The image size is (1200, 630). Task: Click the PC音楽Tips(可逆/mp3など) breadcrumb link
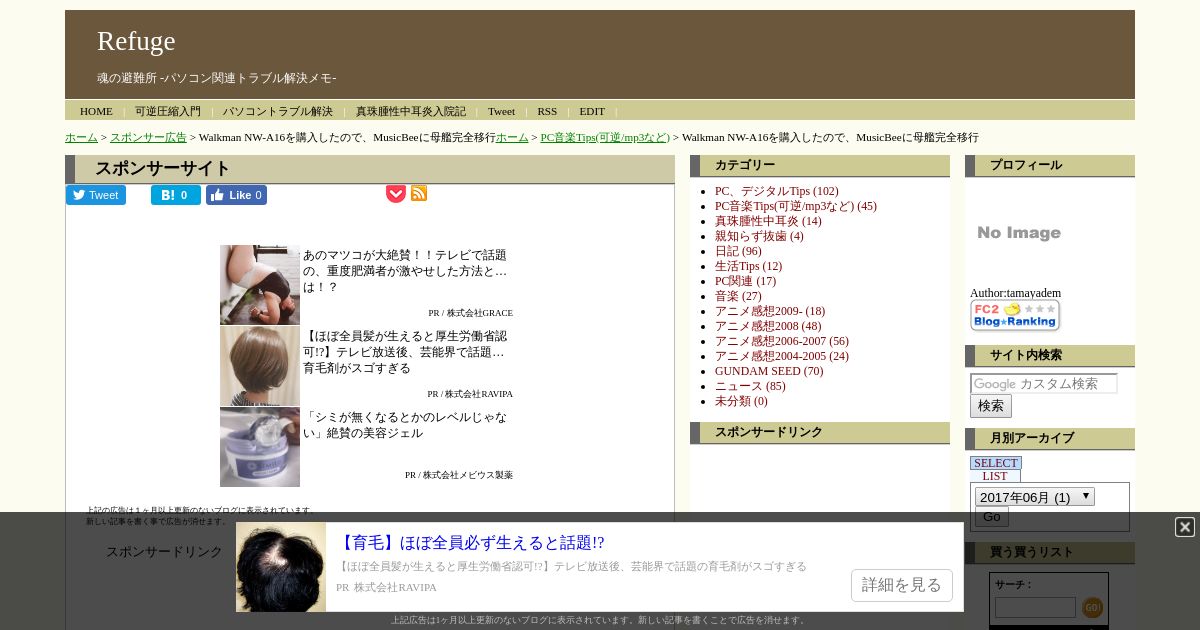(x=605, y=137)
